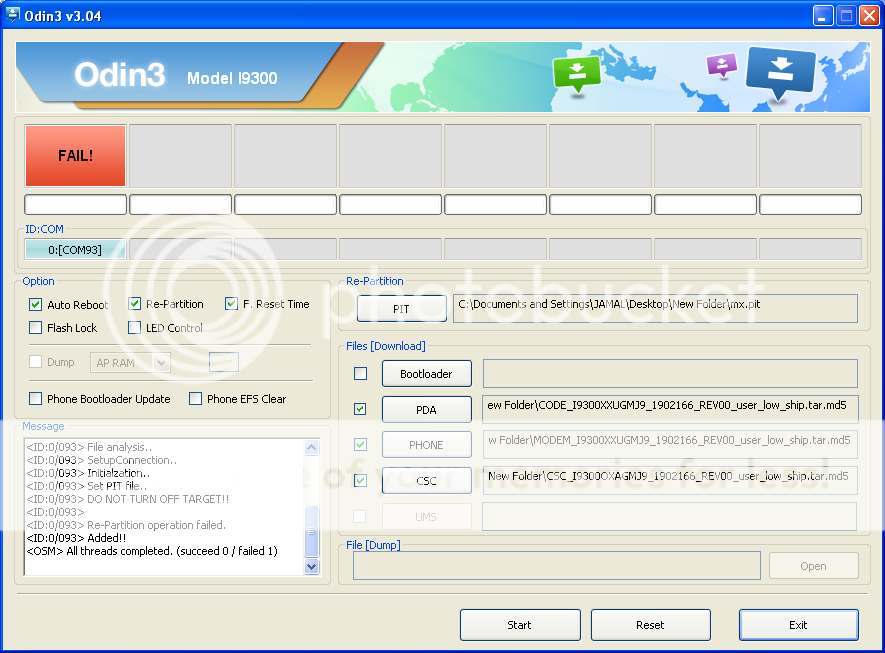Click Open in the File Dump section
The height and width of the screenshot is (653, 885).
click(813, 565)
